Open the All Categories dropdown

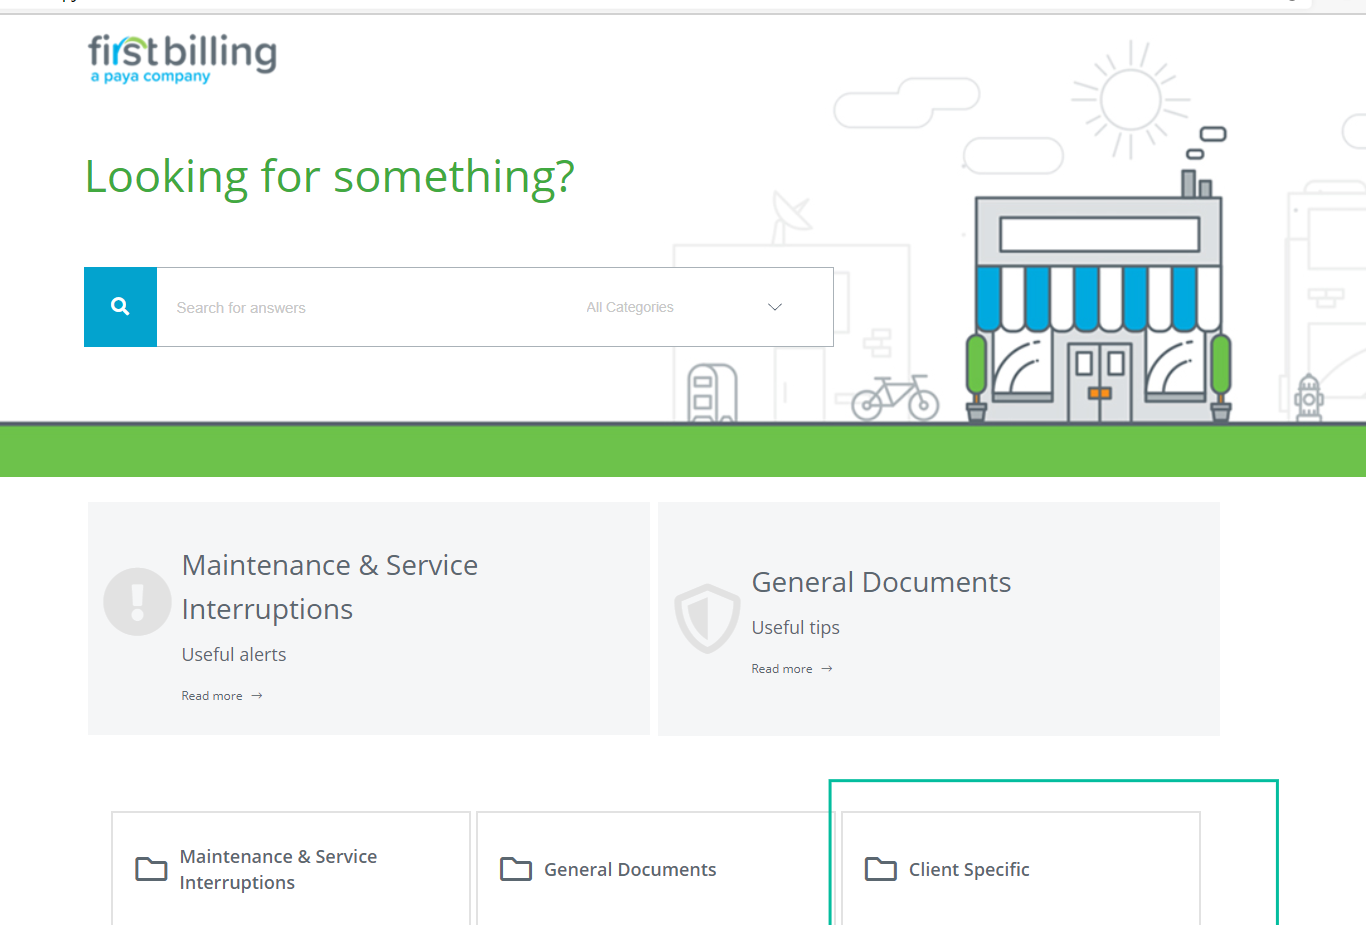(684, 307)
